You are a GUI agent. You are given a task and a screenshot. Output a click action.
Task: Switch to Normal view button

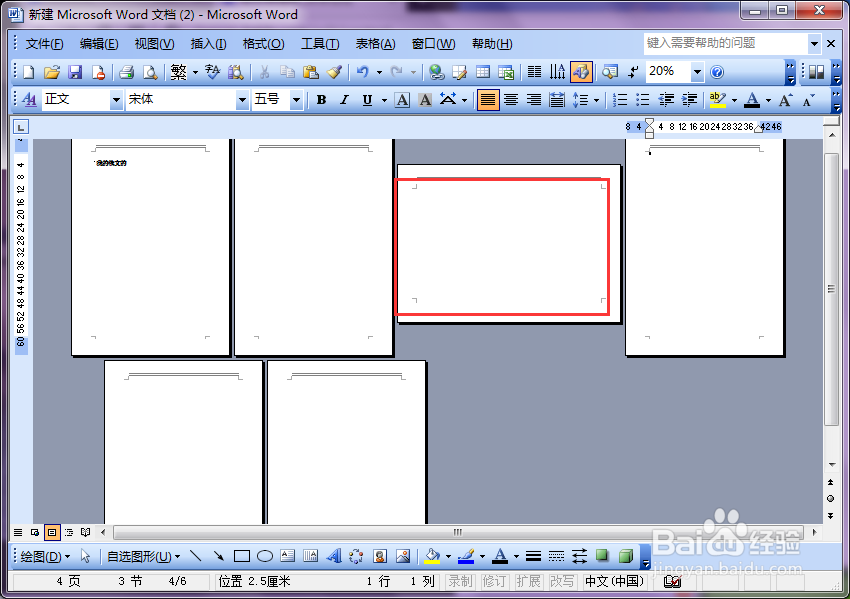pyautogui.click(x=18, y=532)
